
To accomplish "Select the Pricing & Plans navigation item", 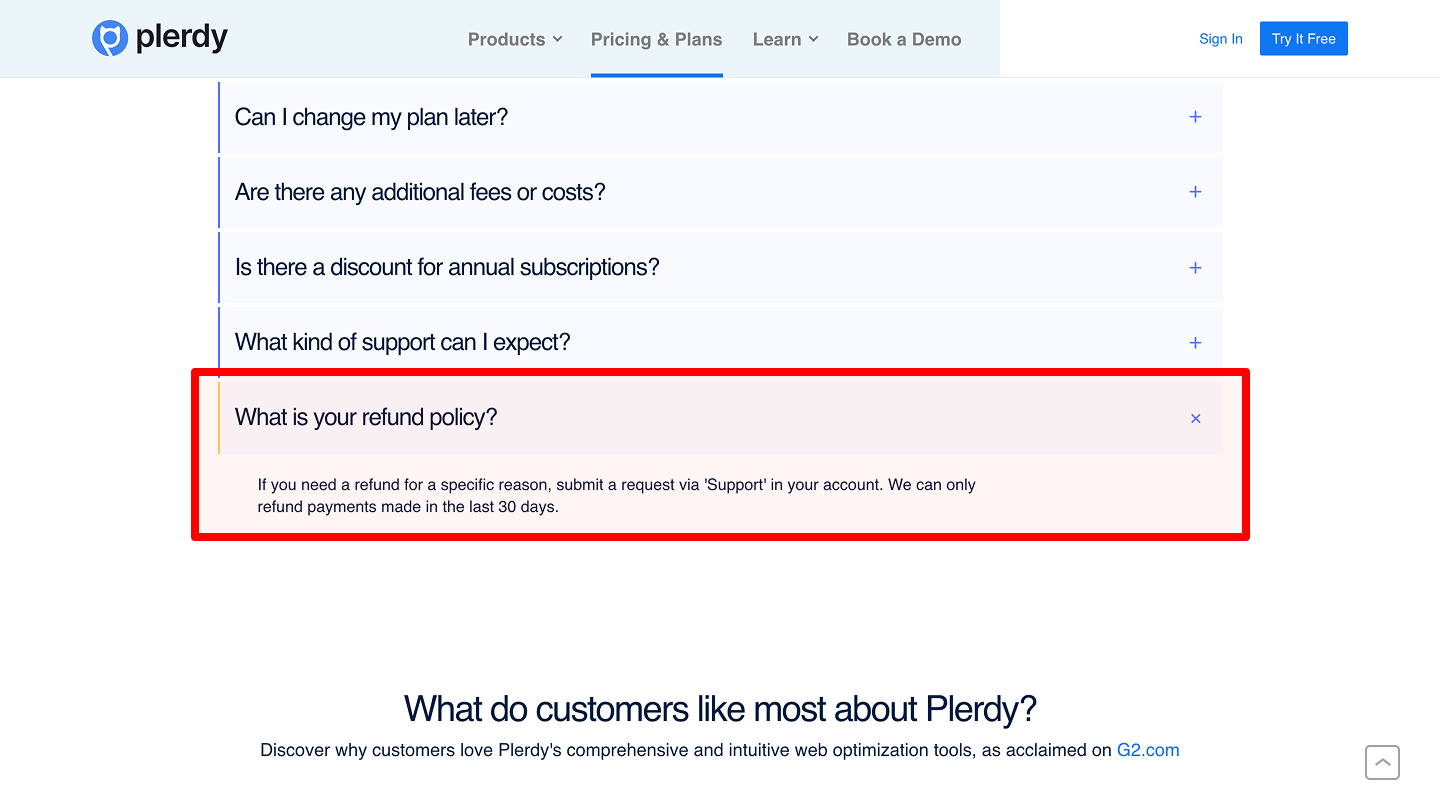I will [656, 39].
